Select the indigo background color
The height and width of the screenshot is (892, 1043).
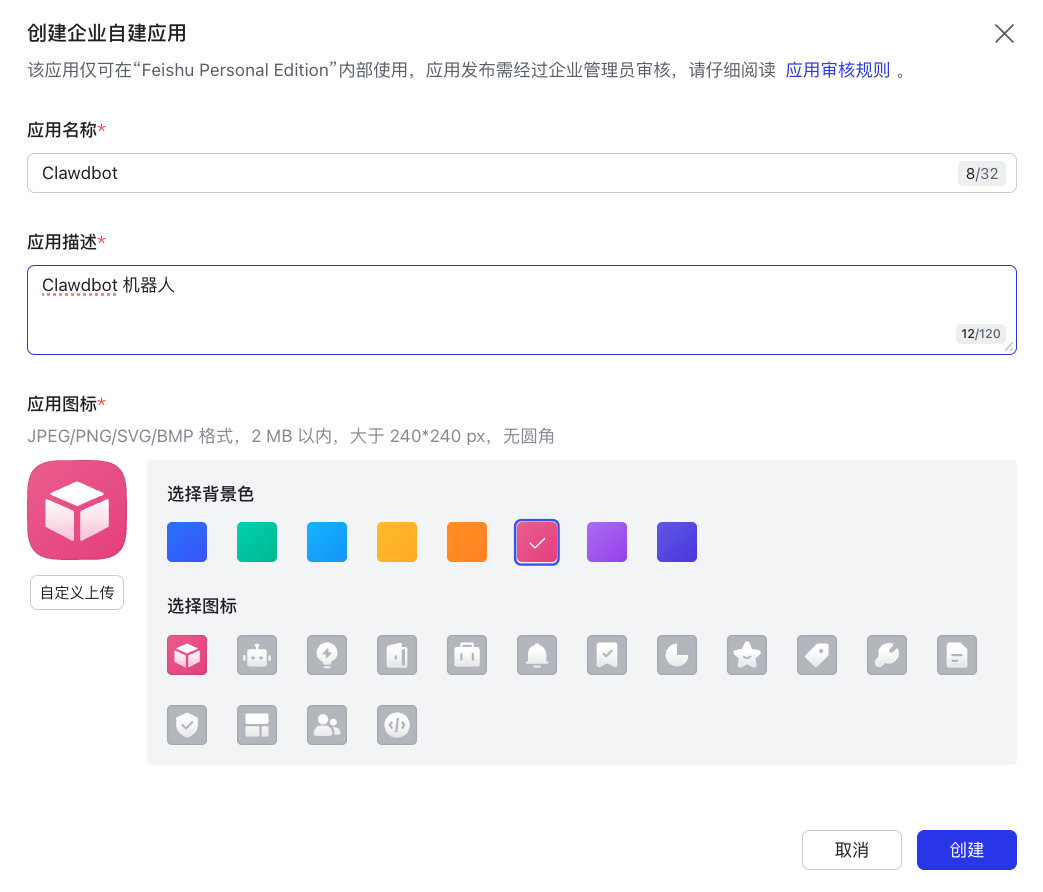click(677, 542)
